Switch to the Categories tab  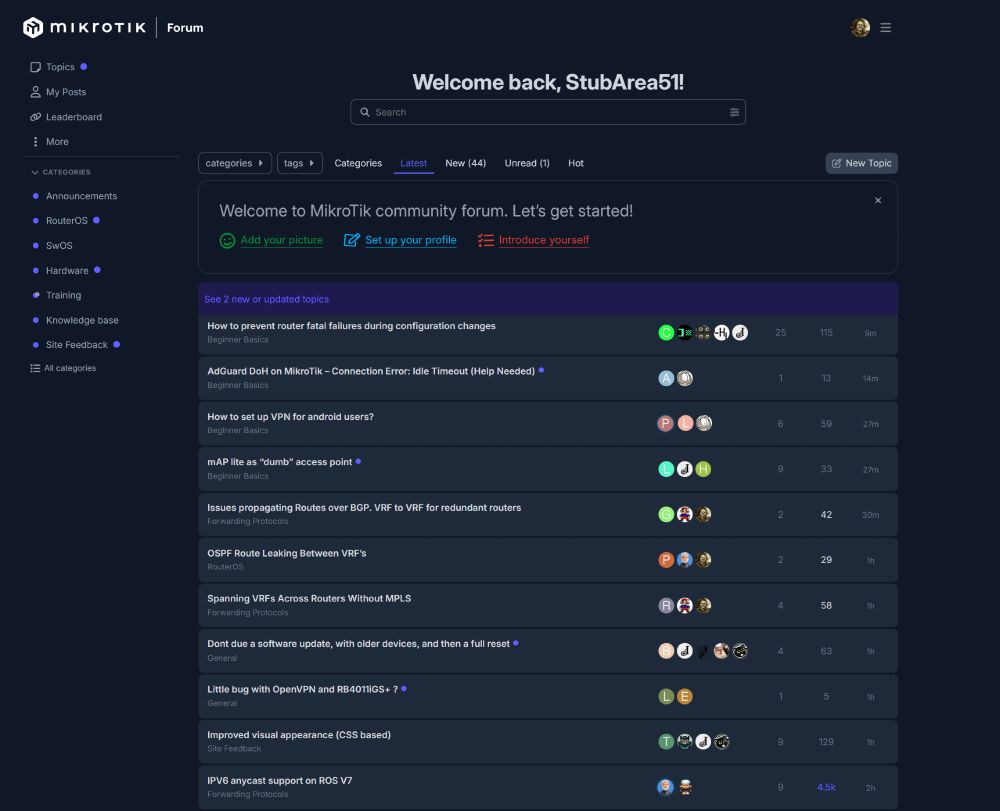(358, 163)
